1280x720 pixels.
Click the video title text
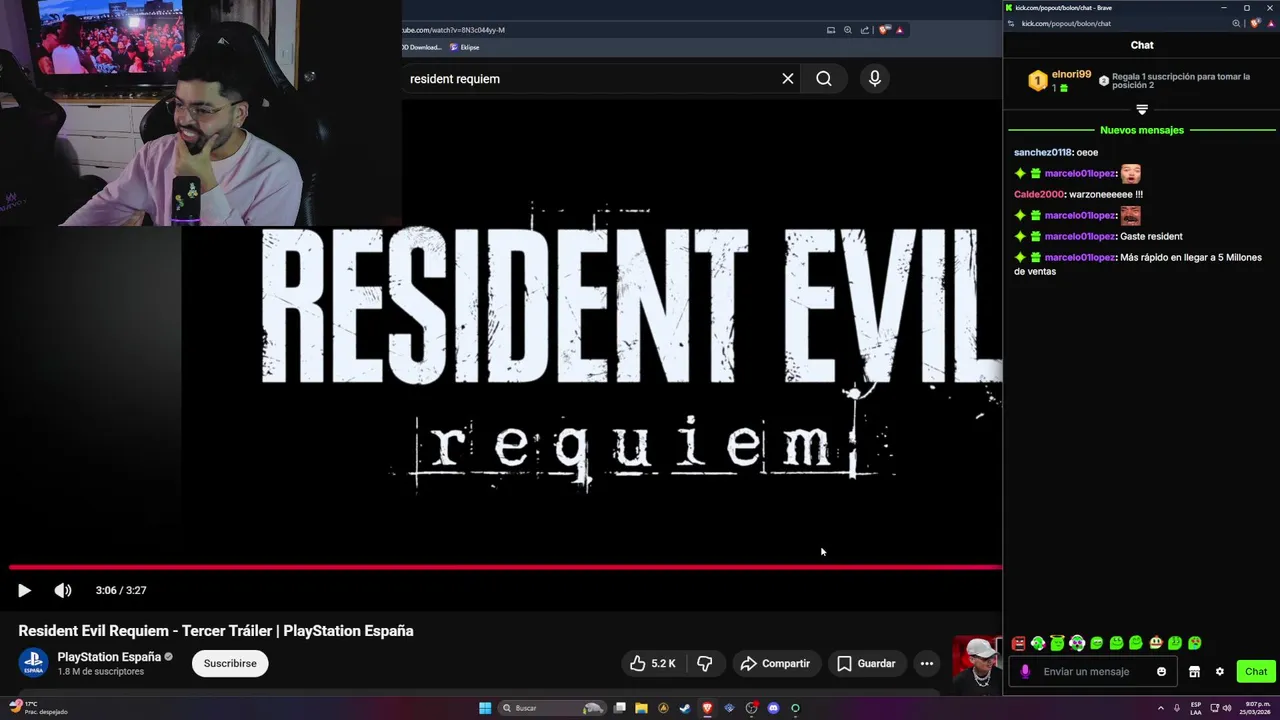click(216, 631)
